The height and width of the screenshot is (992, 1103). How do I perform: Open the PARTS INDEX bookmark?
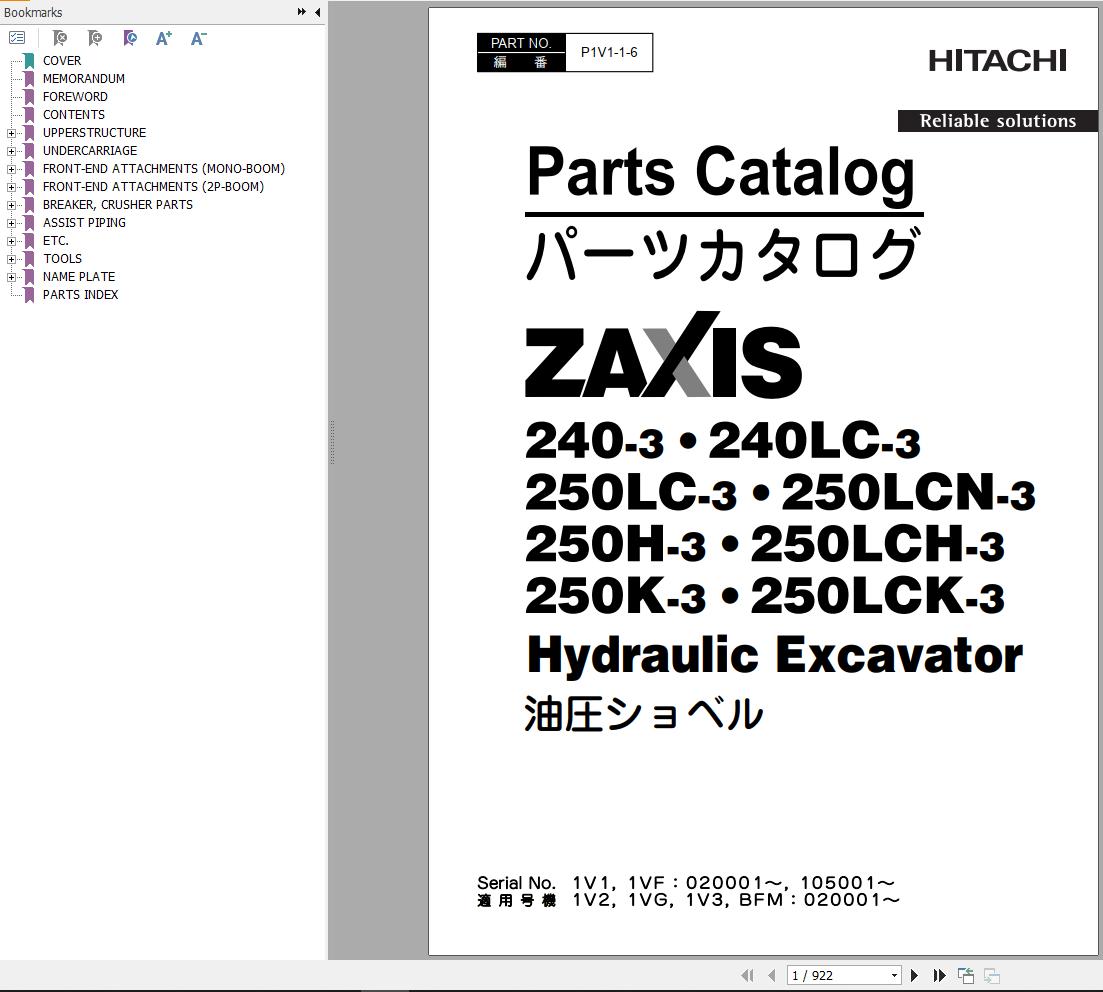(x=80, y=295)
